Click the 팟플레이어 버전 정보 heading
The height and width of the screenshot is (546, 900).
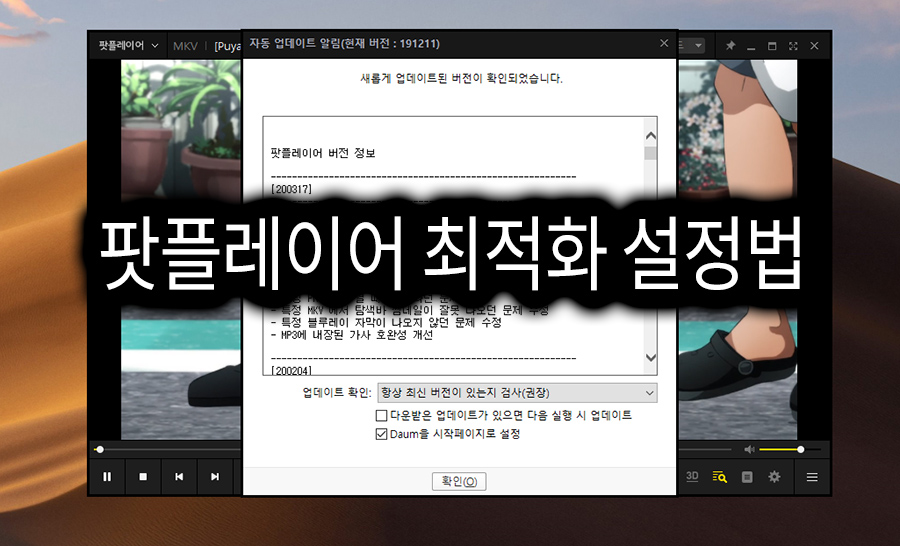tap(323, 153)
